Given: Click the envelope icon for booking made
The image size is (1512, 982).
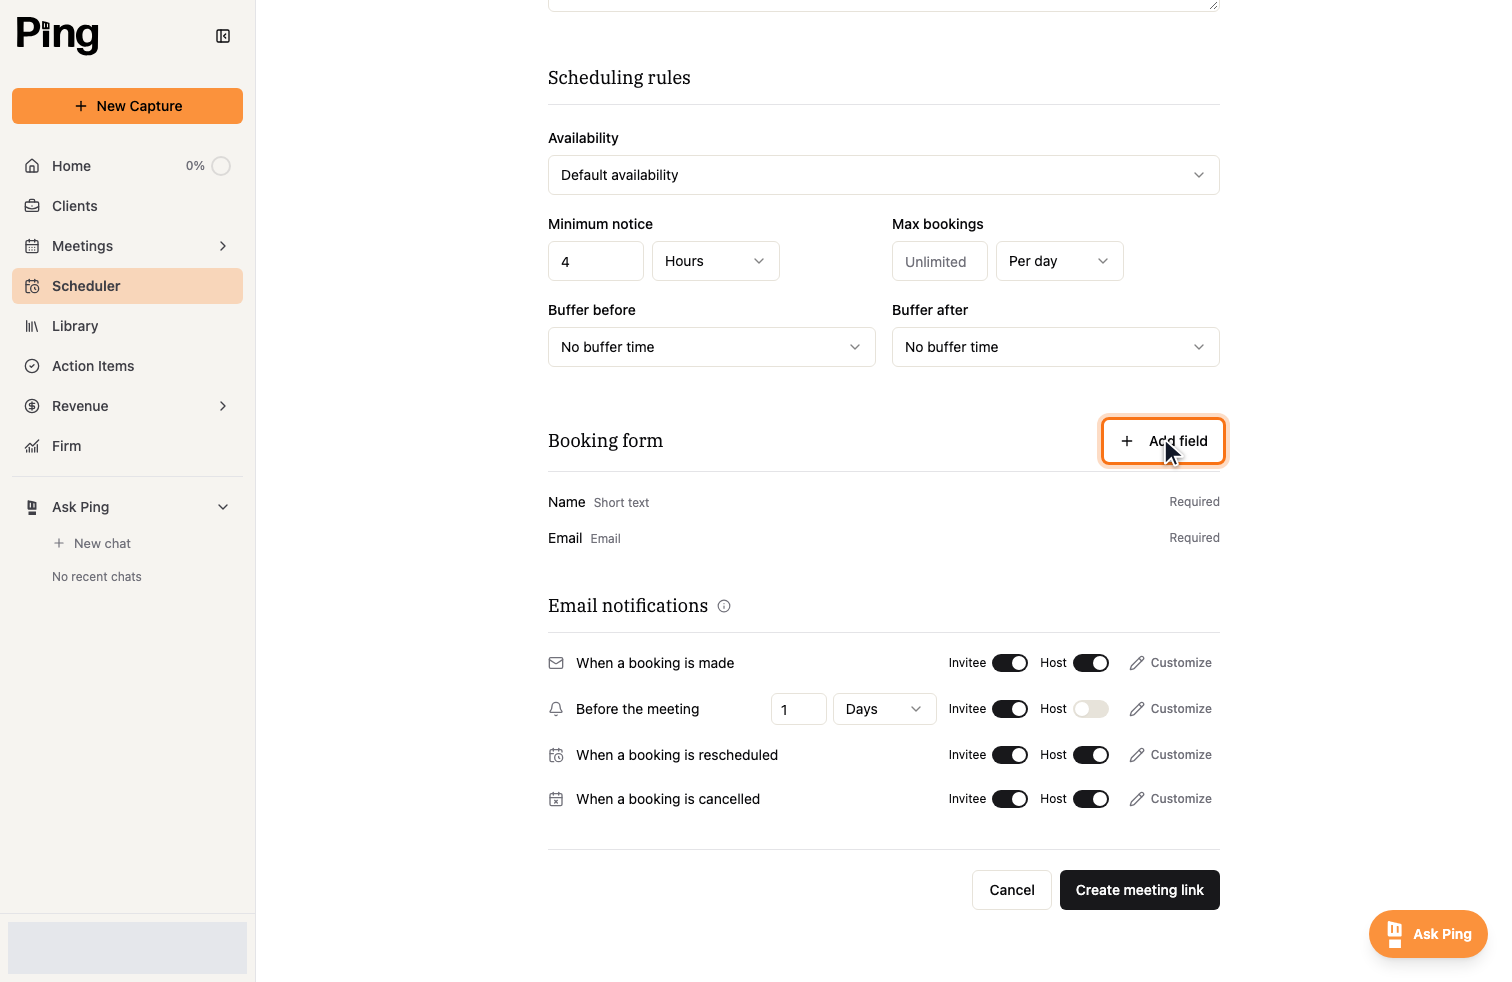Looking at the screenshot, I should [x=556, y=663].
